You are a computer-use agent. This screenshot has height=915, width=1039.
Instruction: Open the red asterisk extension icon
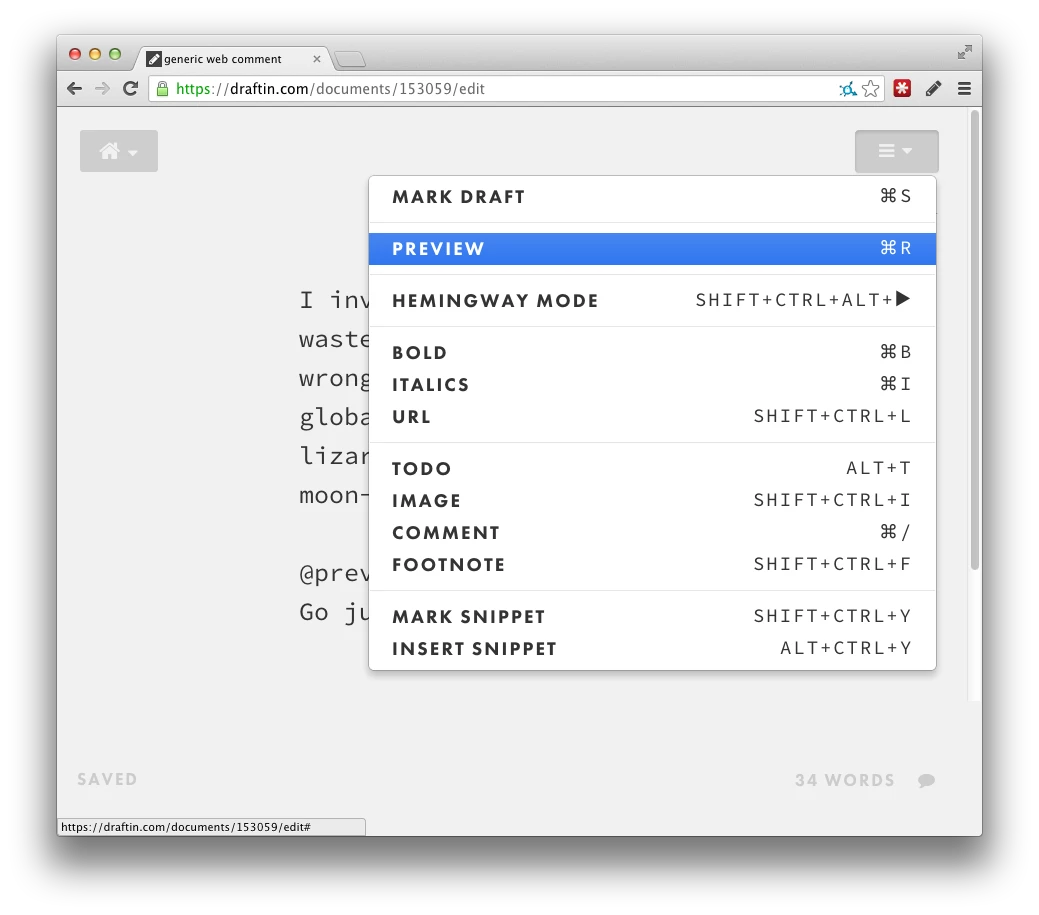tap(902, 88)
